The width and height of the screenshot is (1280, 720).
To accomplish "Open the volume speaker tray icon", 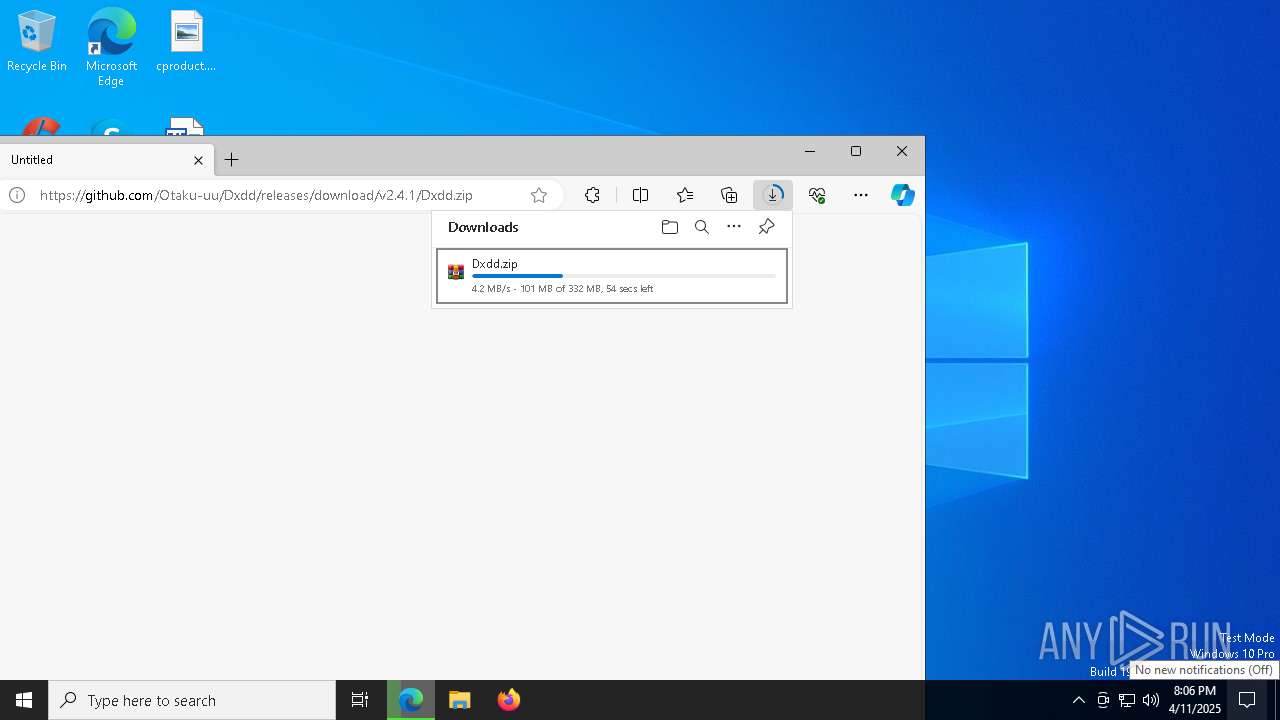I will pyautogui.click(x=1151, y=700).
